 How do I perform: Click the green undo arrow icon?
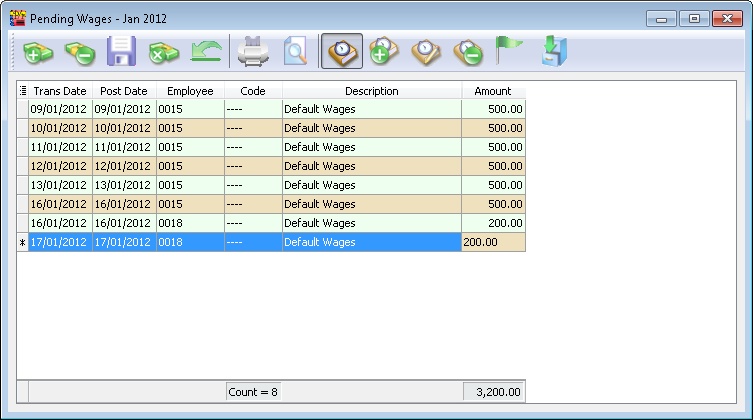tap(206, 51)
